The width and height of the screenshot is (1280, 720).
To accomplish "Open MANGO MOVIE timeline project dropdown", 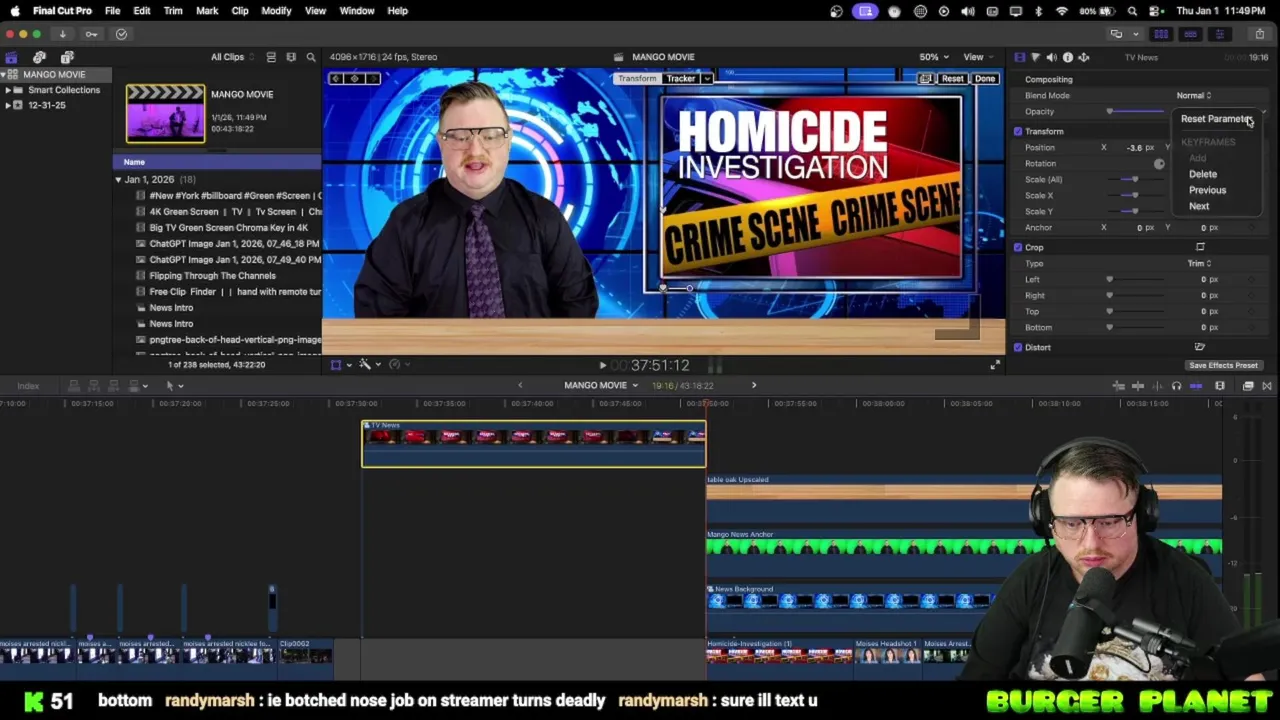I will pos(601,385).
